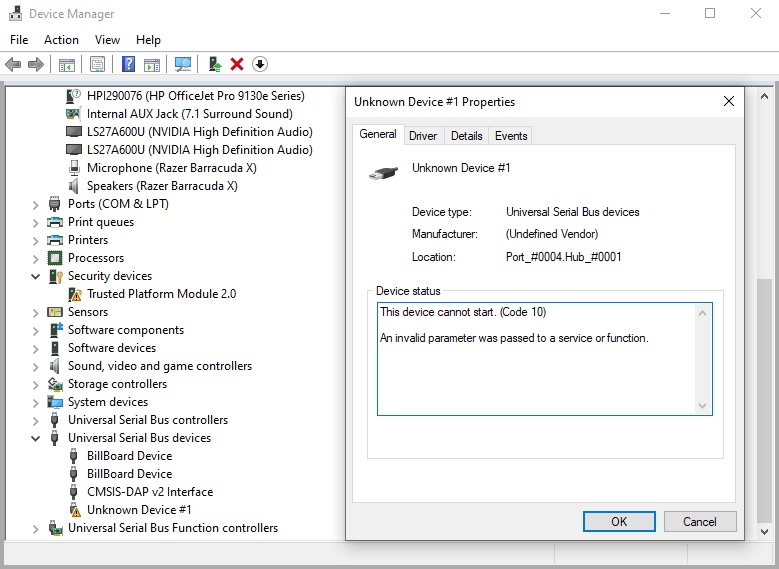Expand the Print queues node
The height and width of the screenshot is (569, 779).
(35, 223)
